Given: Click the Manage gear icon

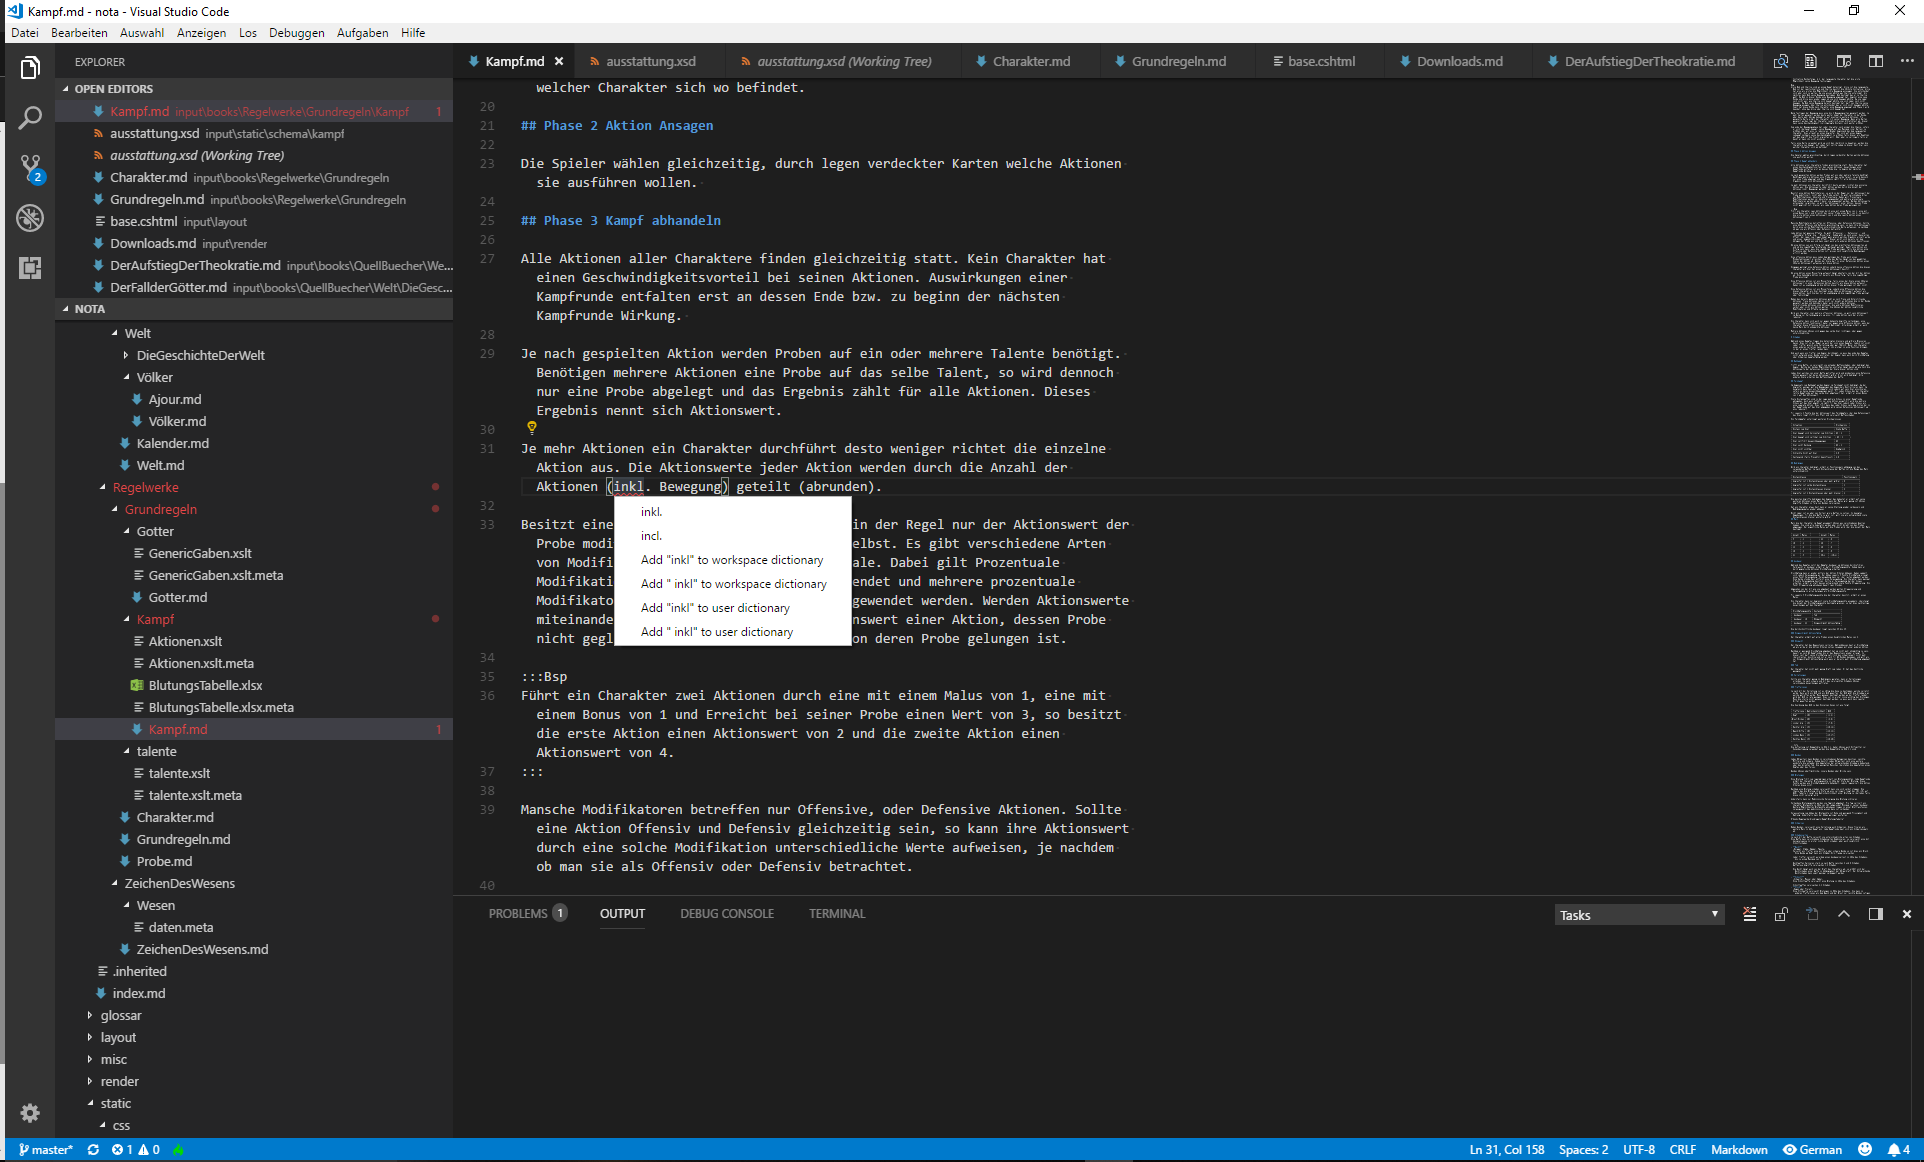Looking at the screenshot, I should point(30,1113).
